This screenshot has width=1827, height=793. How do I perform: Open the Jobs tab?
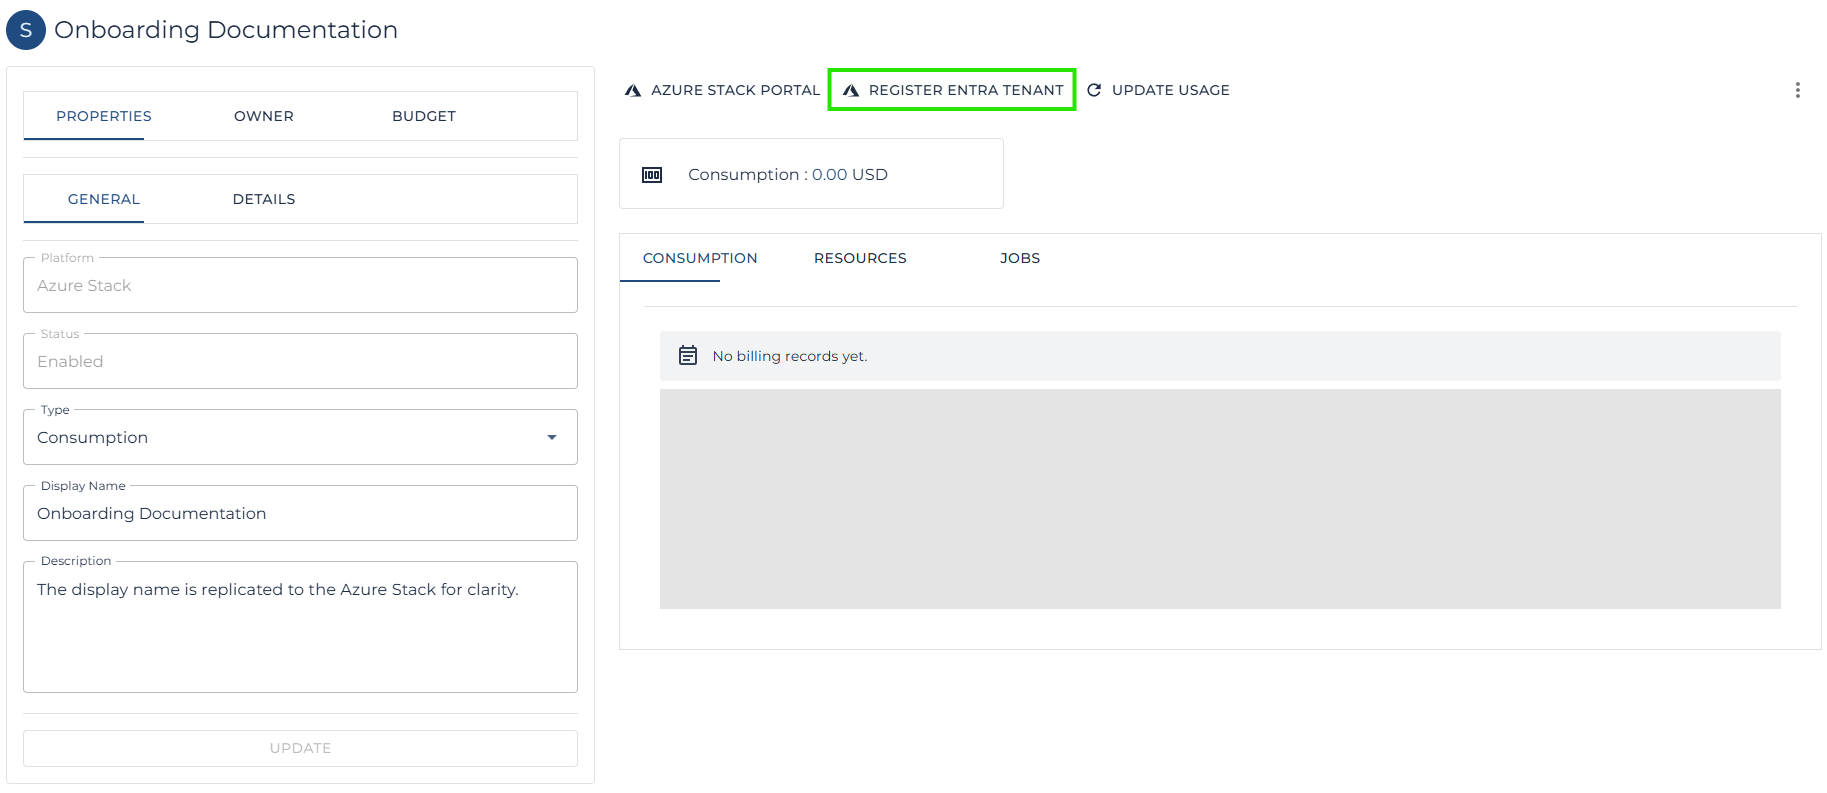click(1020, 258)
